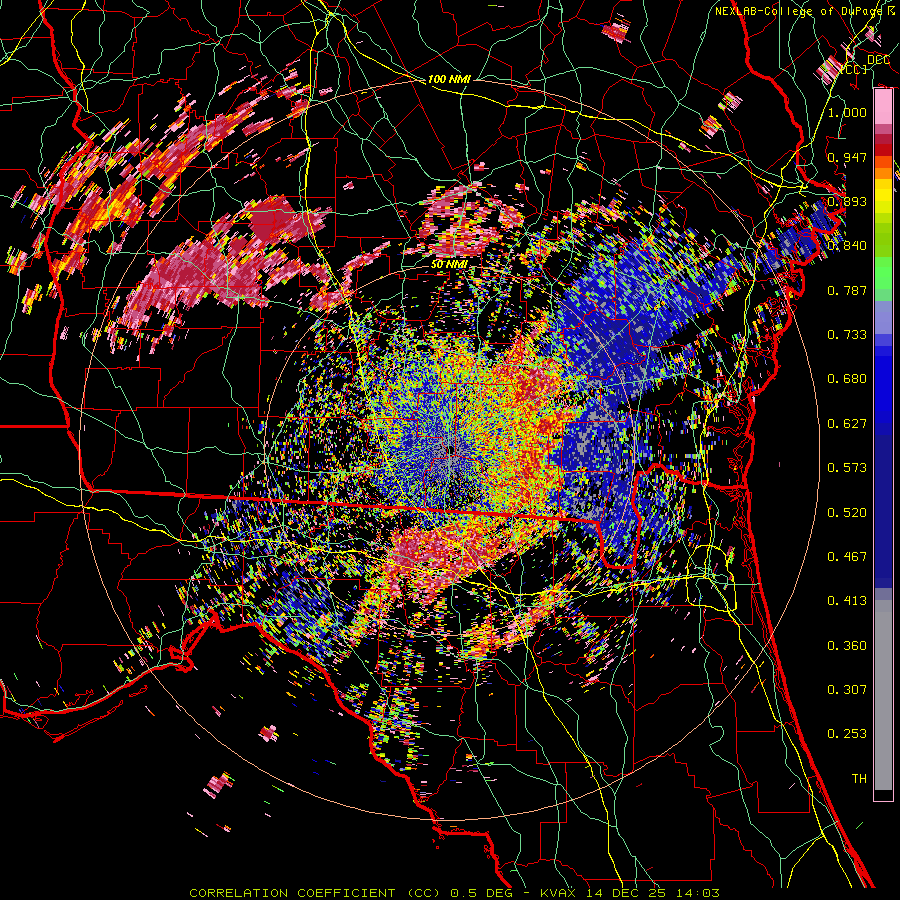Click the 14 DEC 25 date text
900x900 pixels.
click(x=628, y=893)
